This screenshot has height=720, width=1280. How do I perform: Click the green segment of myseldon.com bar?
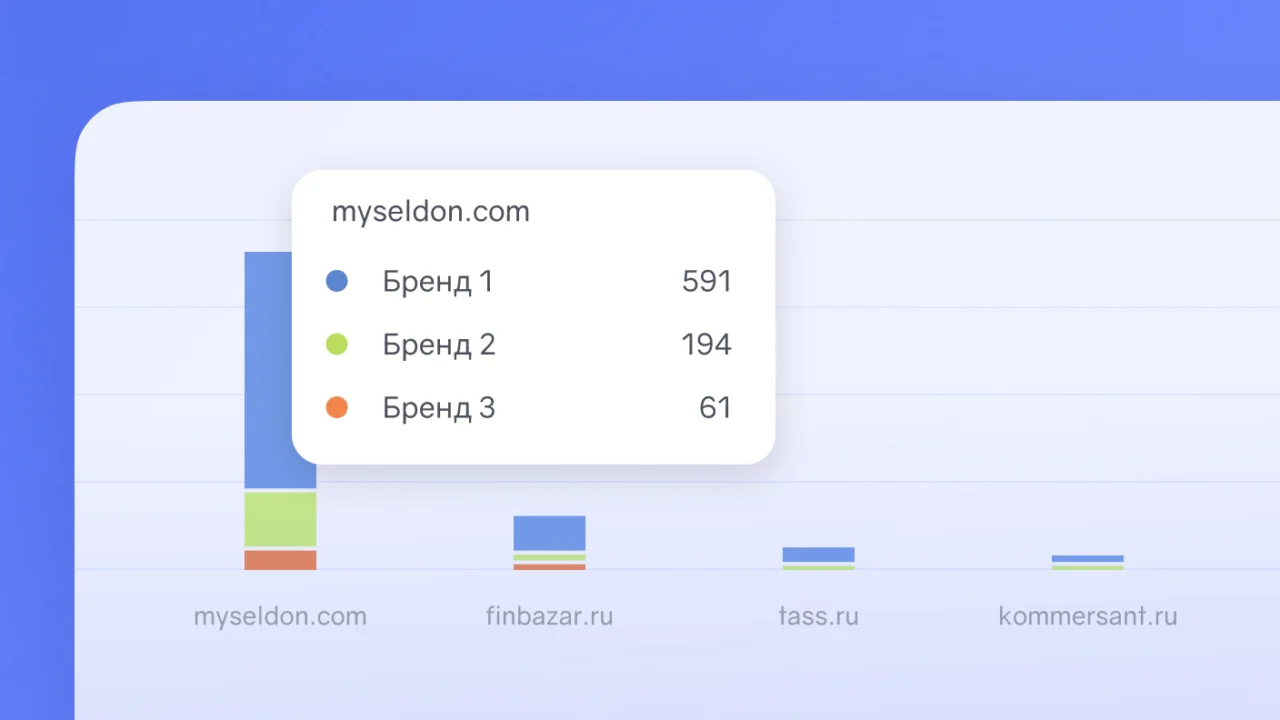[x=280, y=519]
